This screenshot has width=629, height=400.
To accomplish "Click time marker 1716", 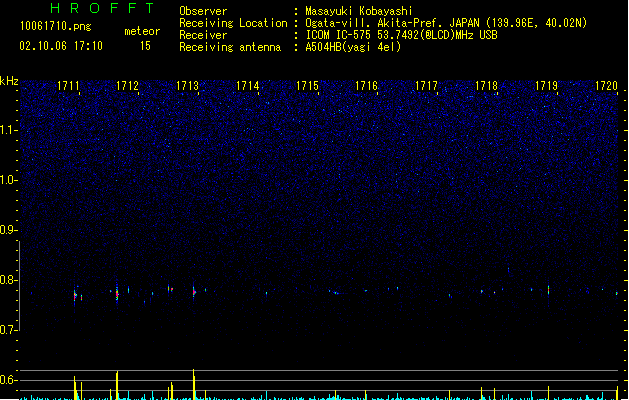I will pos(367,86).
